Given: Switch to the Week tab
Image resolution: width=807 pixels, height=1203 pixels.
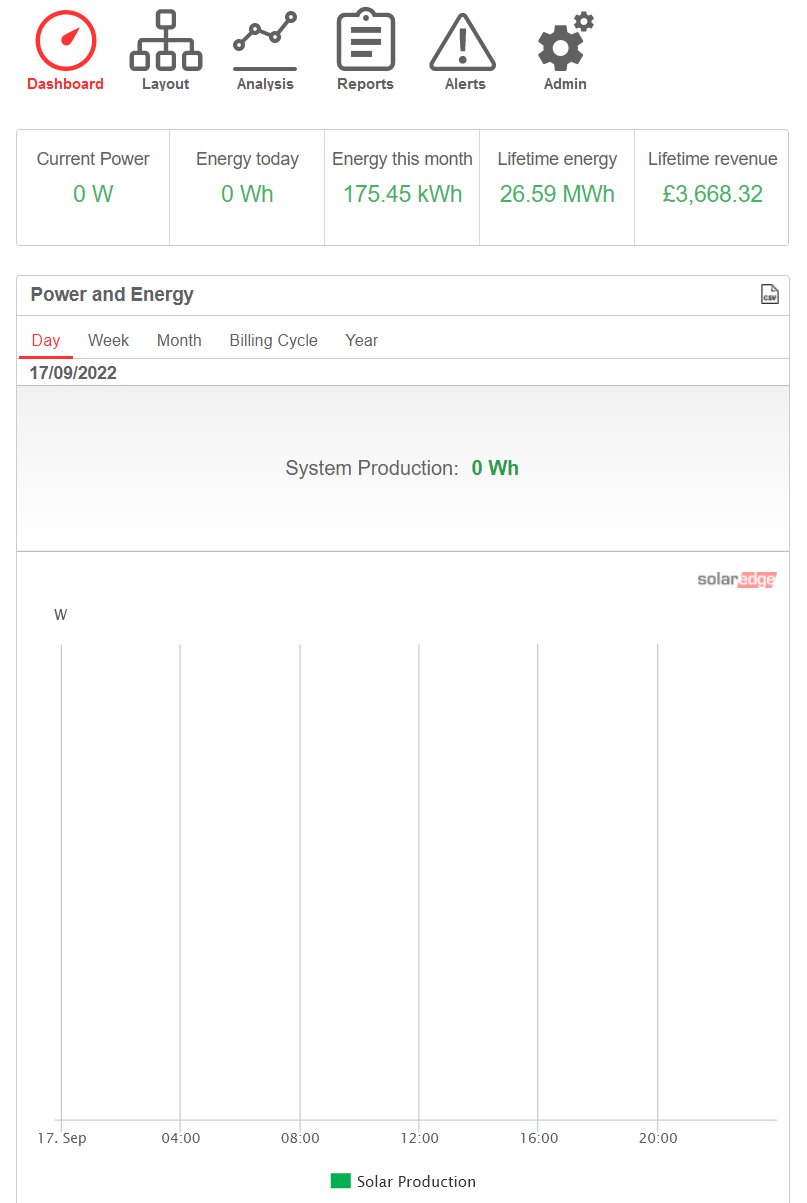Looking at the screenshot, I should point(108,340).
